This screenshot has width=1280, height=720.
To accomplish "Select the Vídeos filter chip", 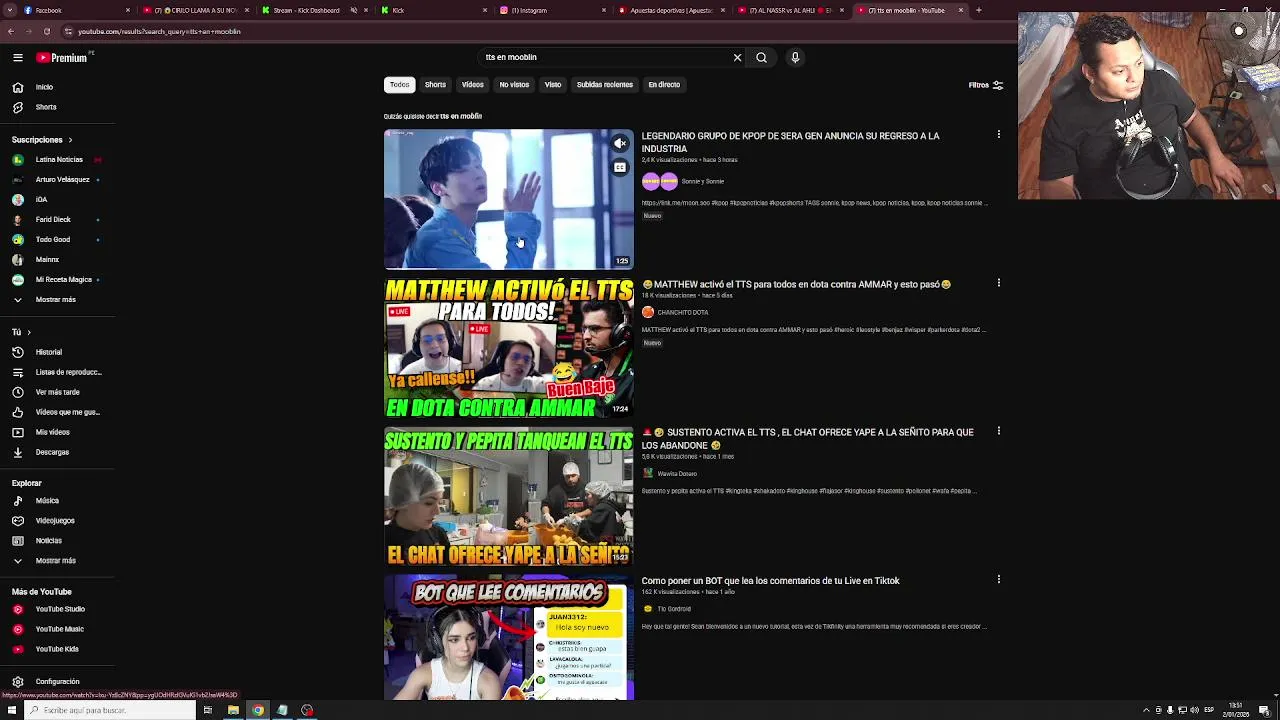I will [473, 85].
